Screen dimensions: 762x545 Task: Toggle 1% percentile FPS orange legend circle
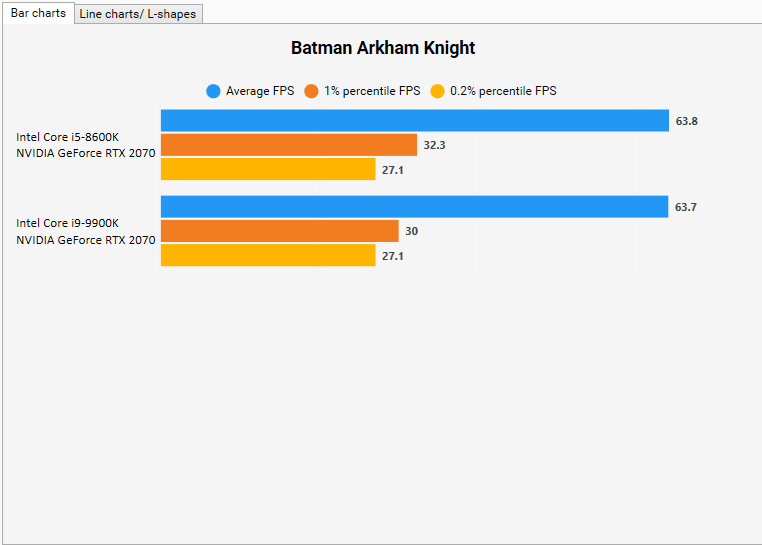pyautogui.click(x=311, y=91)
